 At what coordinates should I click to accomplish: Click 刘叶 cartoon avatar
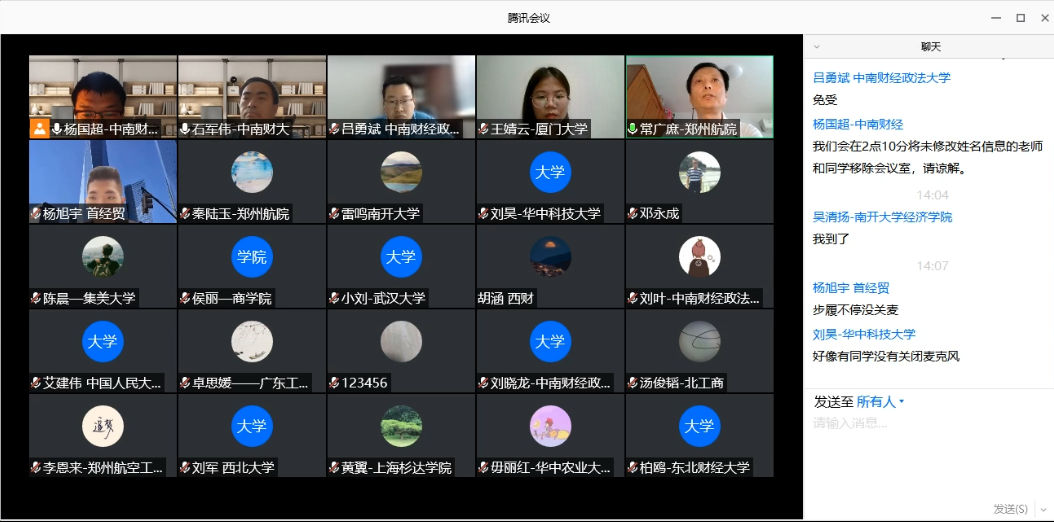[700, 257]
